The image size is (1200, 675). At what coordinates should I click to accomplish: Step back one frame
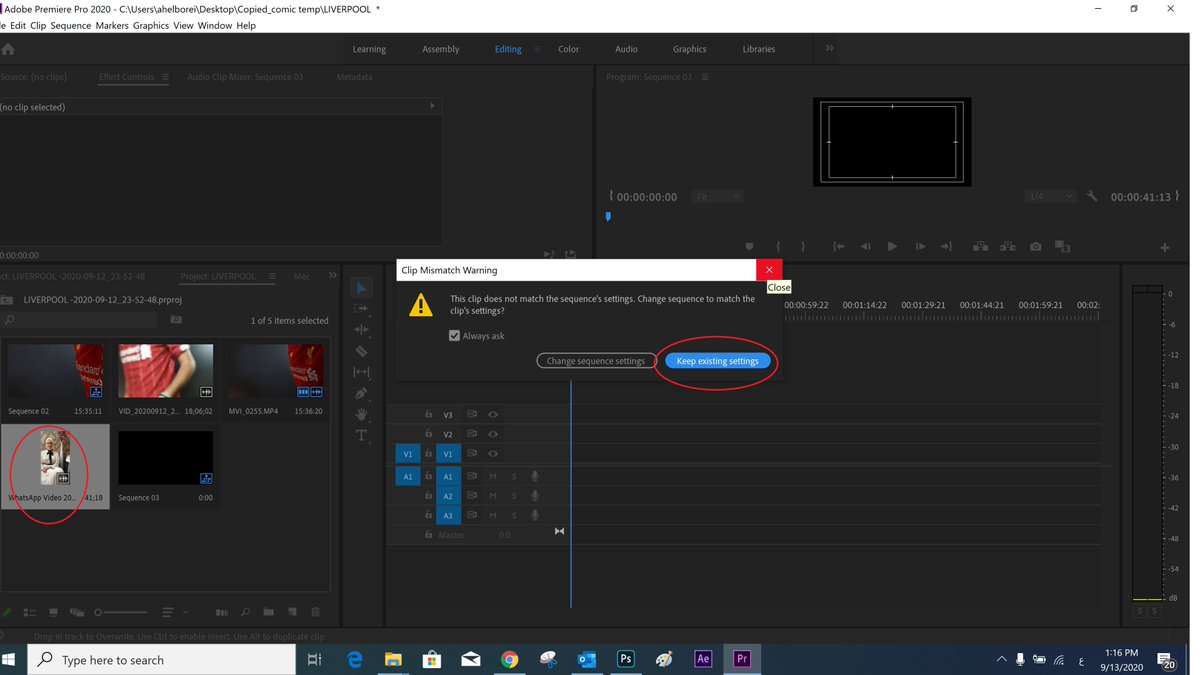point(865,247)
